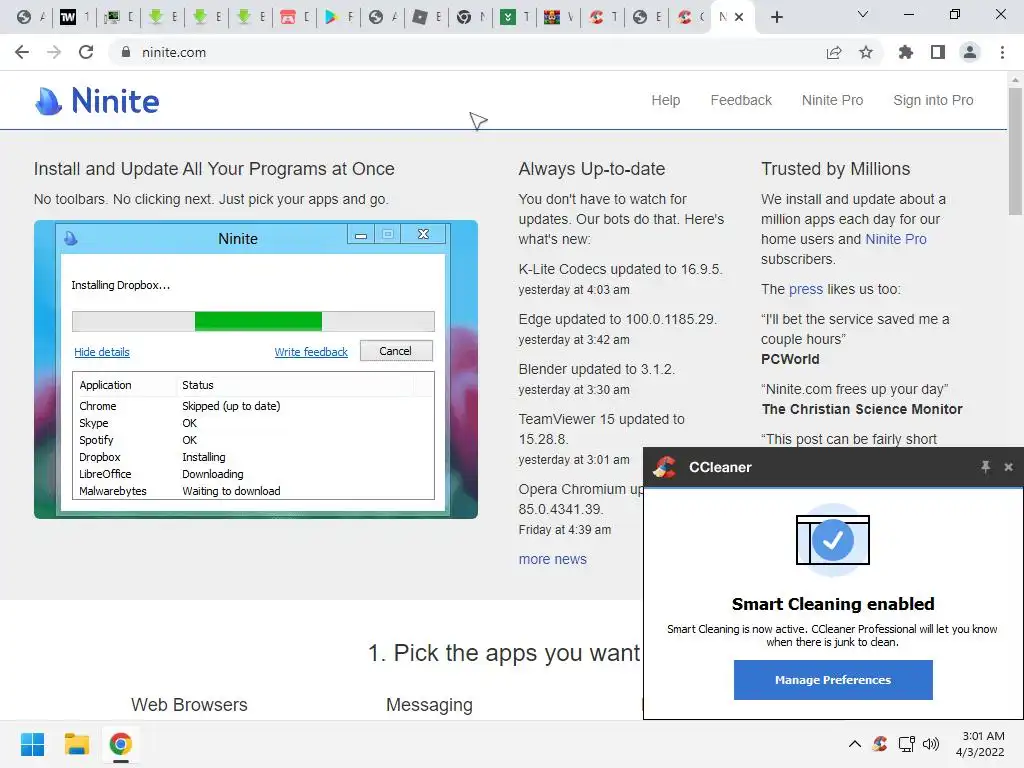Click the Web Browsers category heading
This screenshot has height=768, width=1024.
189,705
